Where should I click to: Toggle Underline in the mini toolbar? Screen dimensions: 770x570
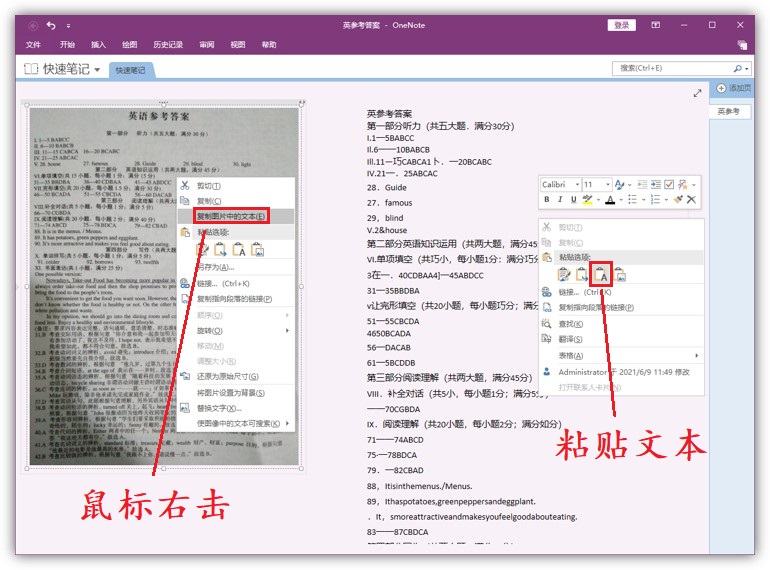[x=573, y=199]
